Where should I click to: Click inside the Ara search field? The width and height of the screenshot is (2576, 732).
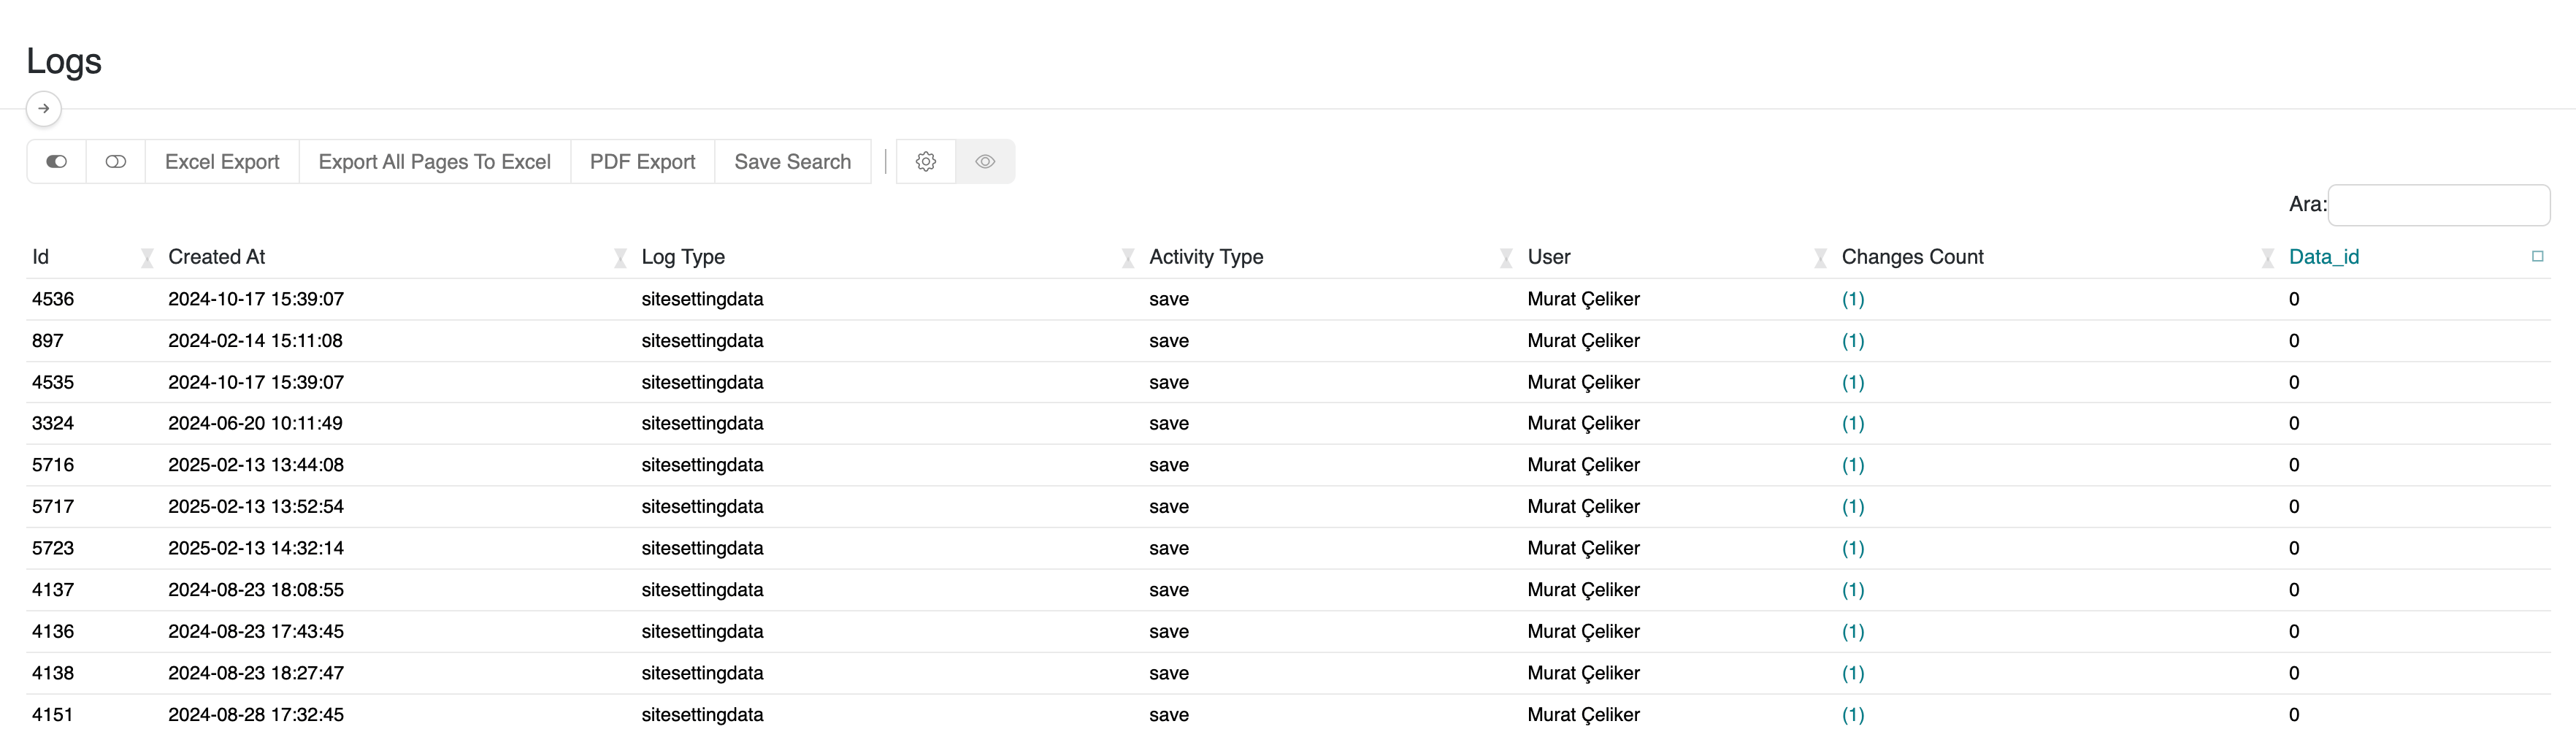2440,205
